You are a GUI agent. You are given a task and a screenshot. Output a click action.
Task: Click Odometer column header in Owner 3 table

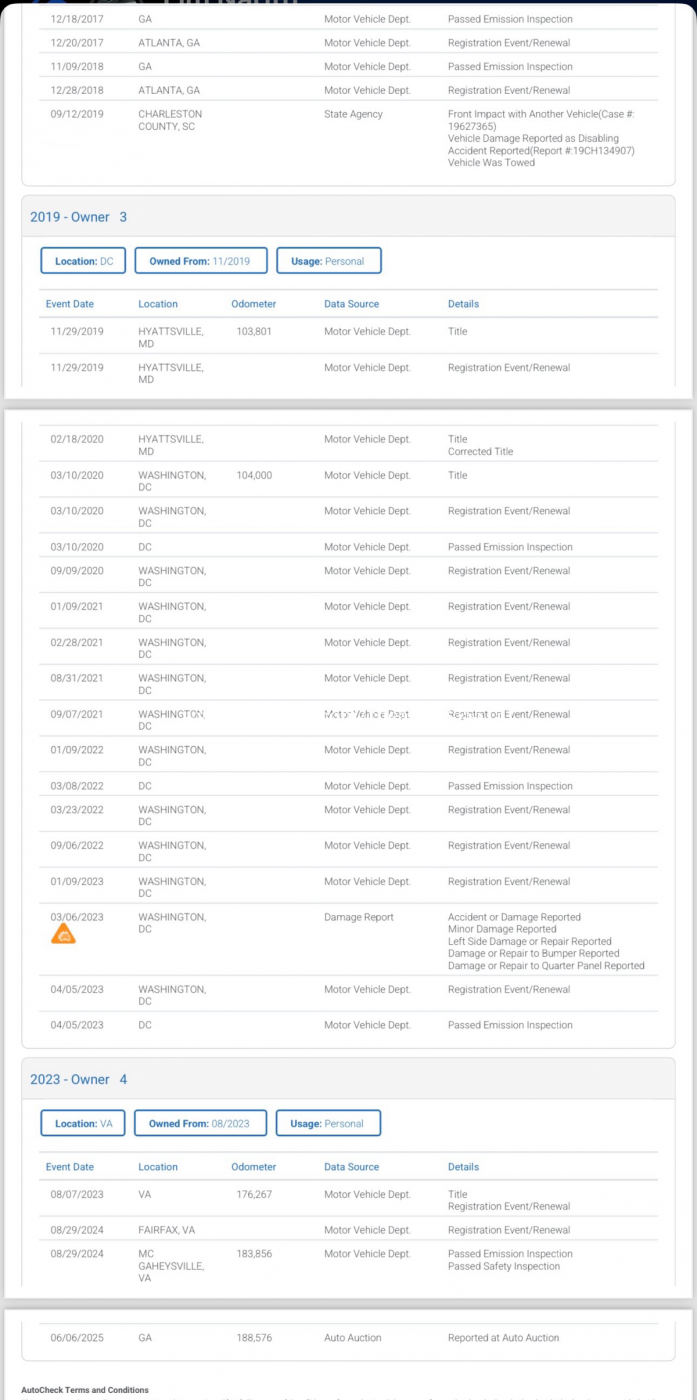(253, 304)
